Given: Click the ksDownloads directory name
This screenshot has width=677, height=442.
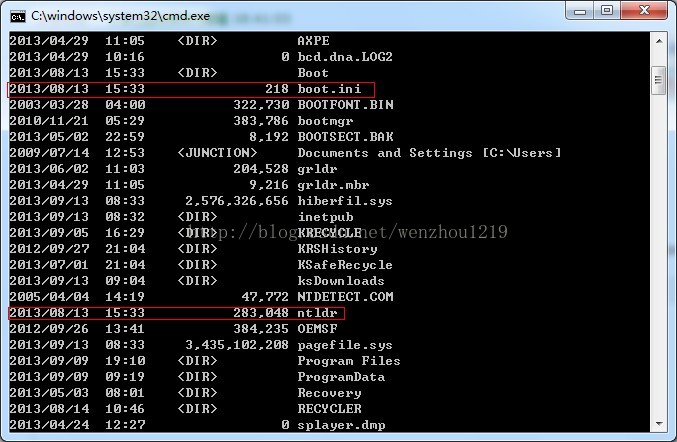Looking at the screenshot, I should (341, 281).
